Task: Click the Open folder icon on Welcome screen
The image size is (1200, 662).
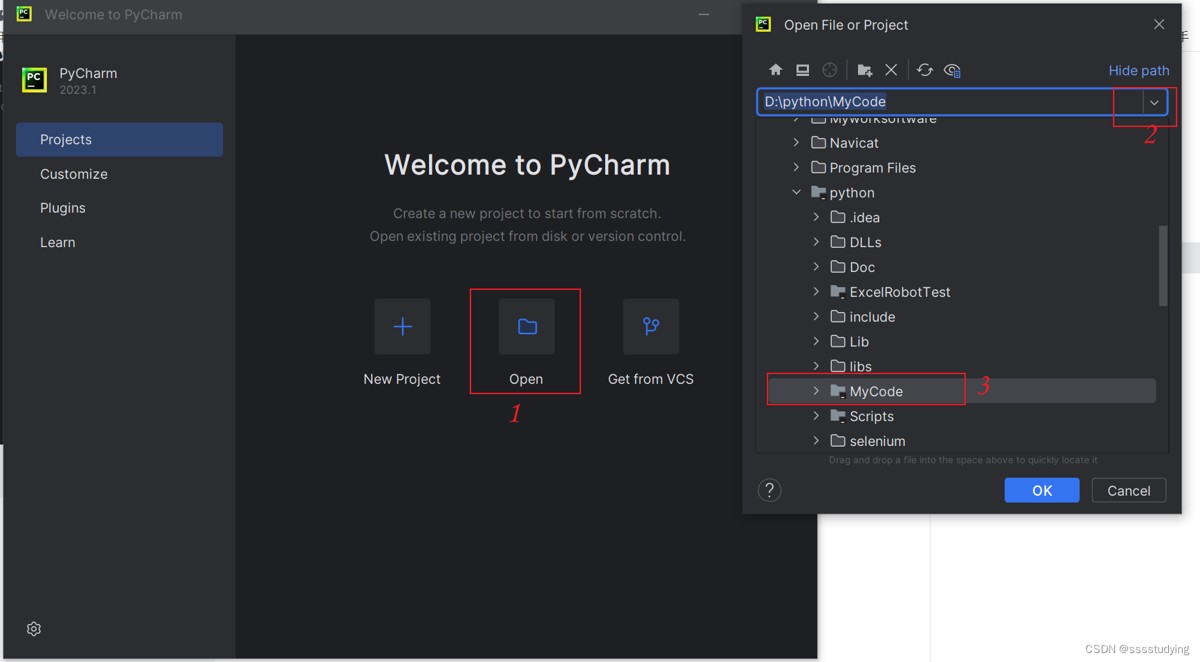Action: coord(527,326)
